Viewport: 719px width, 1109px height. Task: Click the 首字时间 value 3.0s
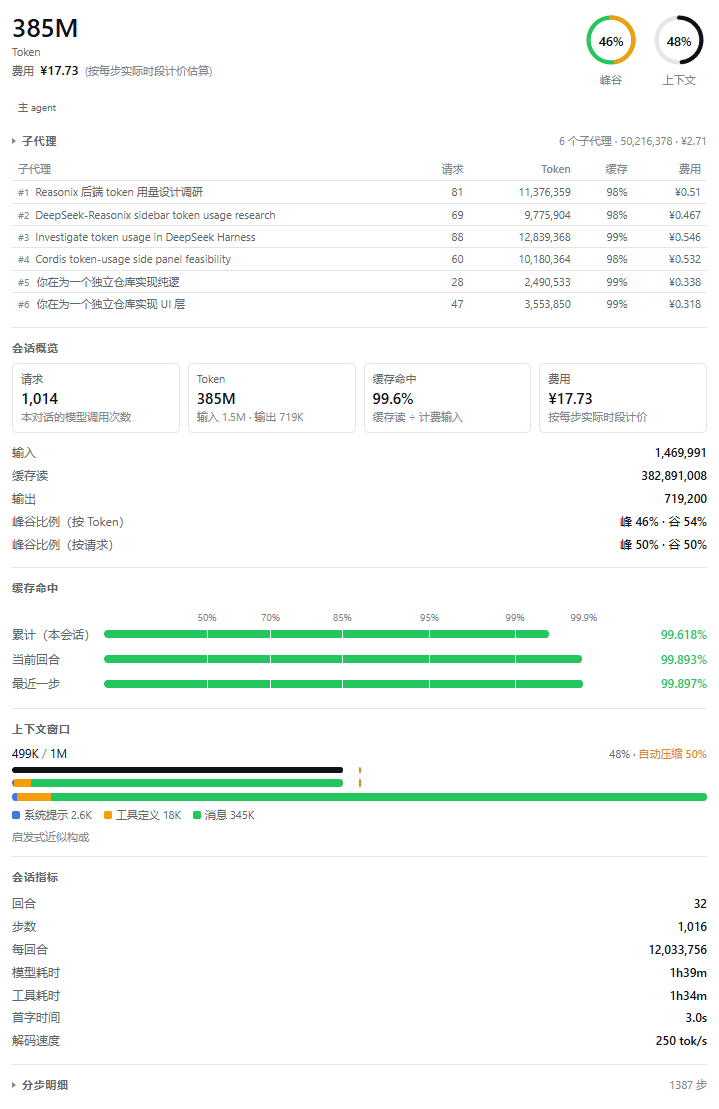click(696, 1018)
